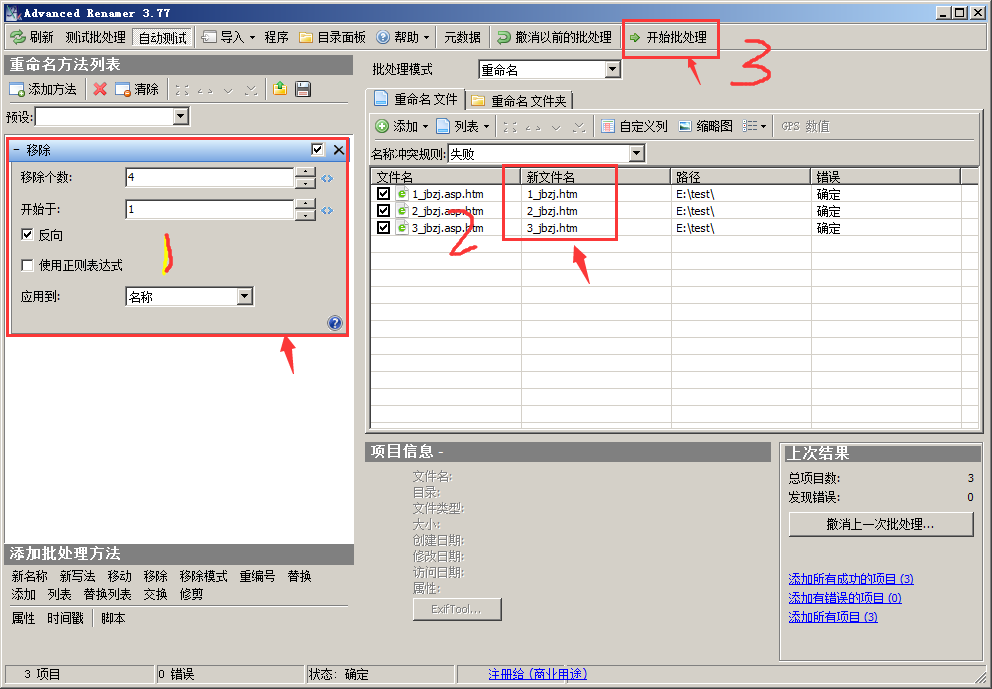
Task: Click the Clear (清除) methods button
Action: 137,89
